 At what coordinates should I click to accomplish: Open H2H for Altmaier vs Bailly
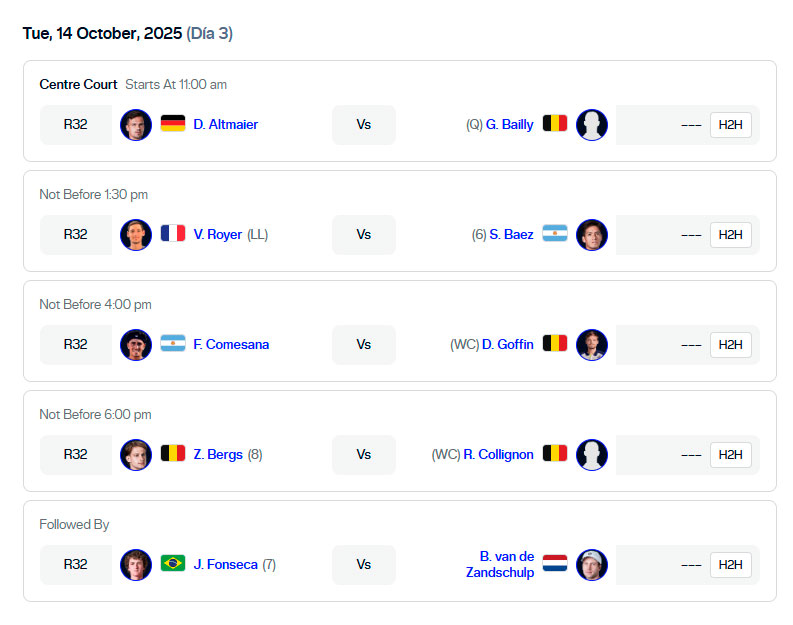click(x=730, y=125)
